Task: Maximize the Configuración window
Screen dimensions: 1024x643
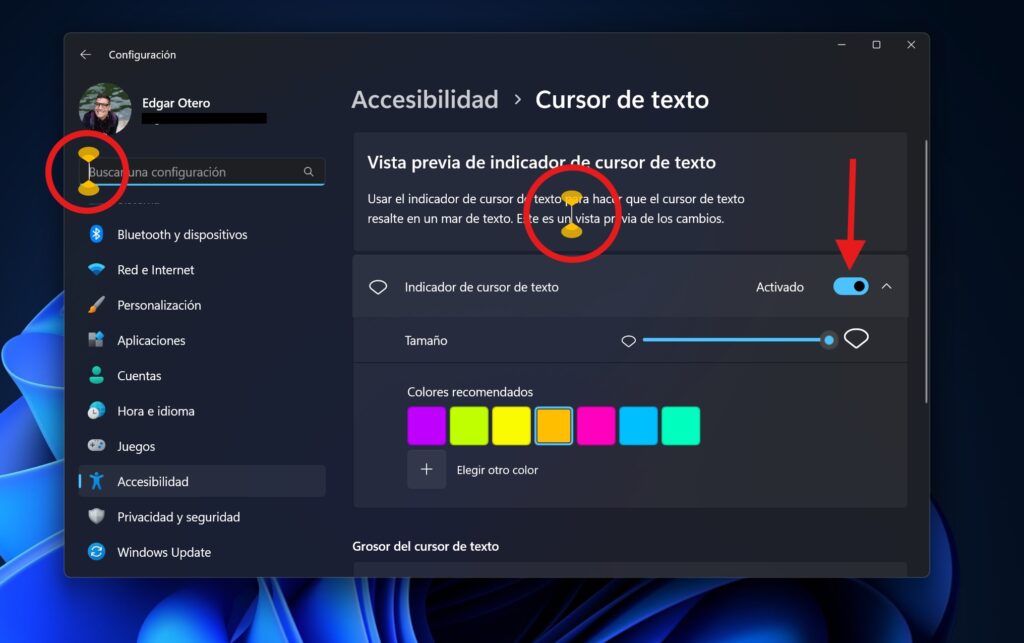Action: coord(876,44)
